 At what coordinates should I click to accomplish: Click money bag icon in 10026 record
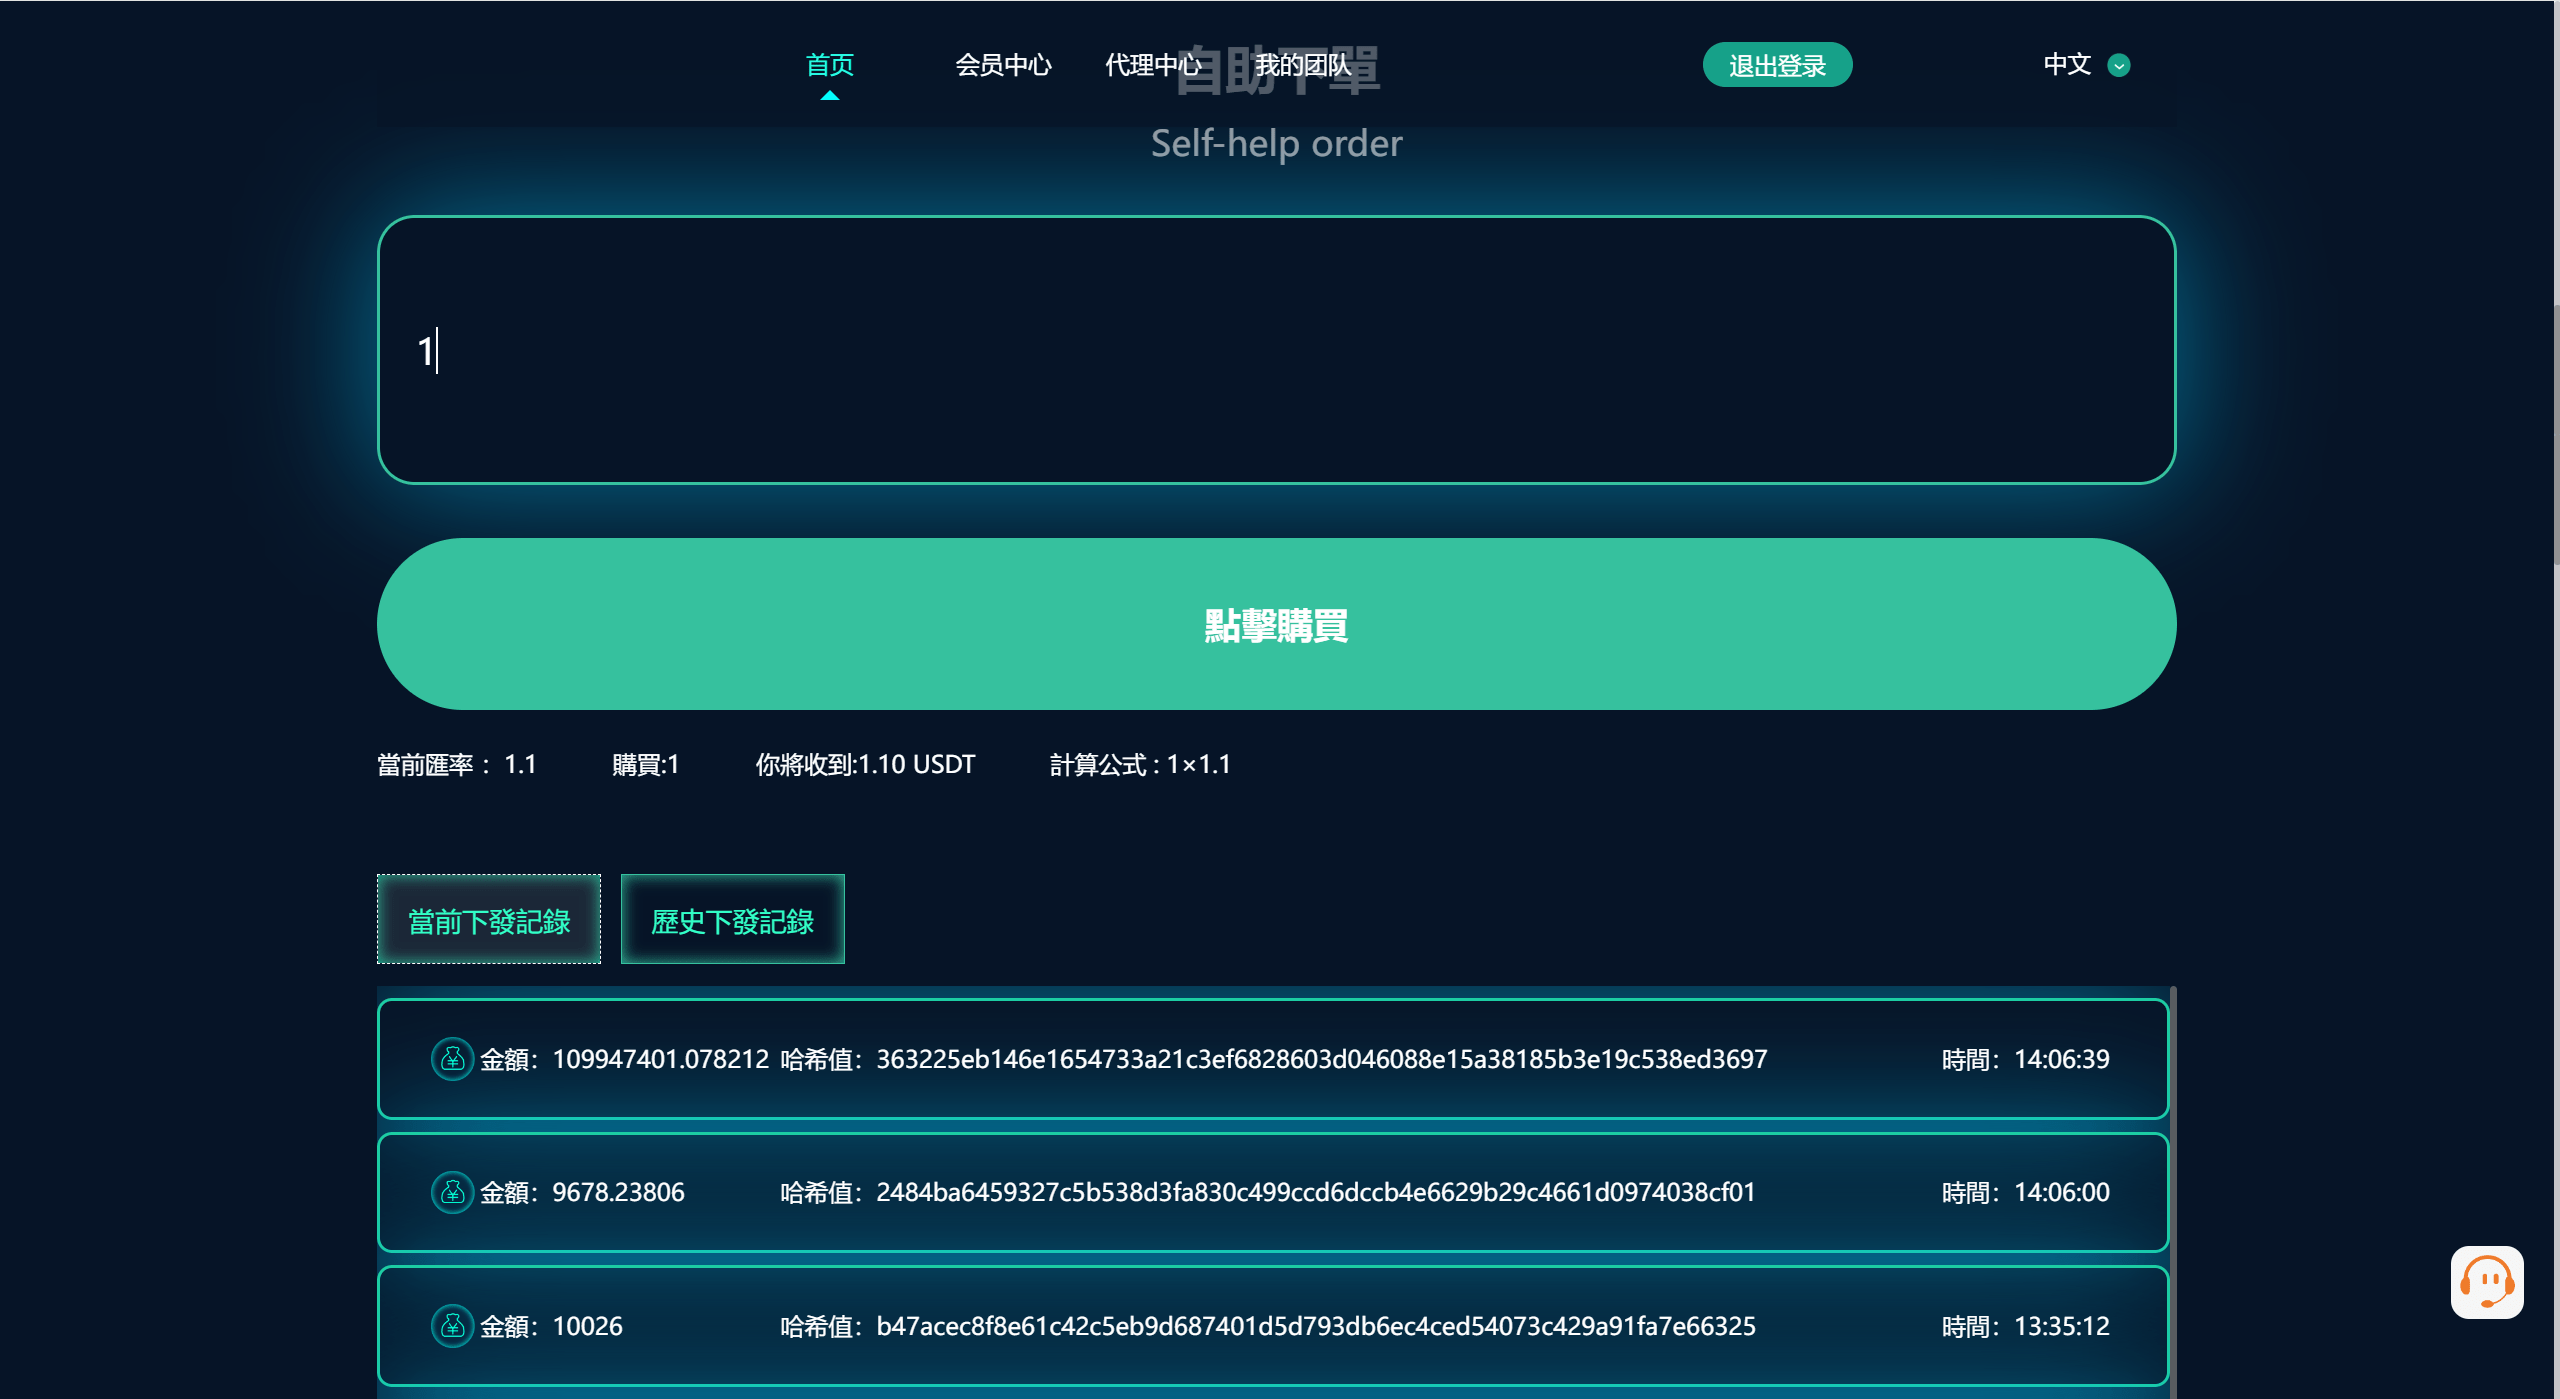(x=452, y=1325)
